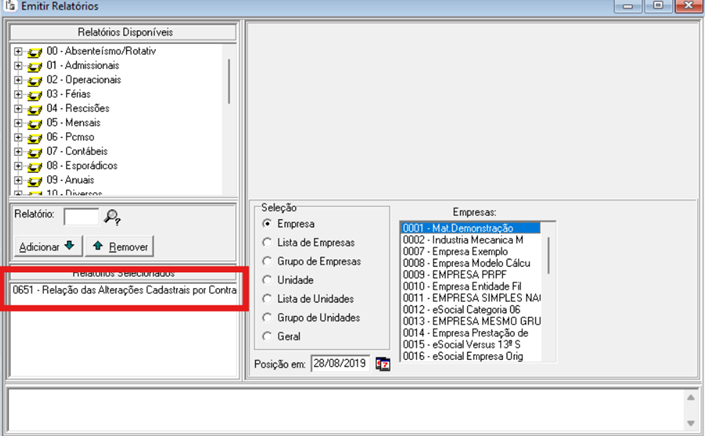This screenshot has height=436, width=705.
Task: Click the magnifier search icon beside Relatório field
Action: (x=112, y=216)
